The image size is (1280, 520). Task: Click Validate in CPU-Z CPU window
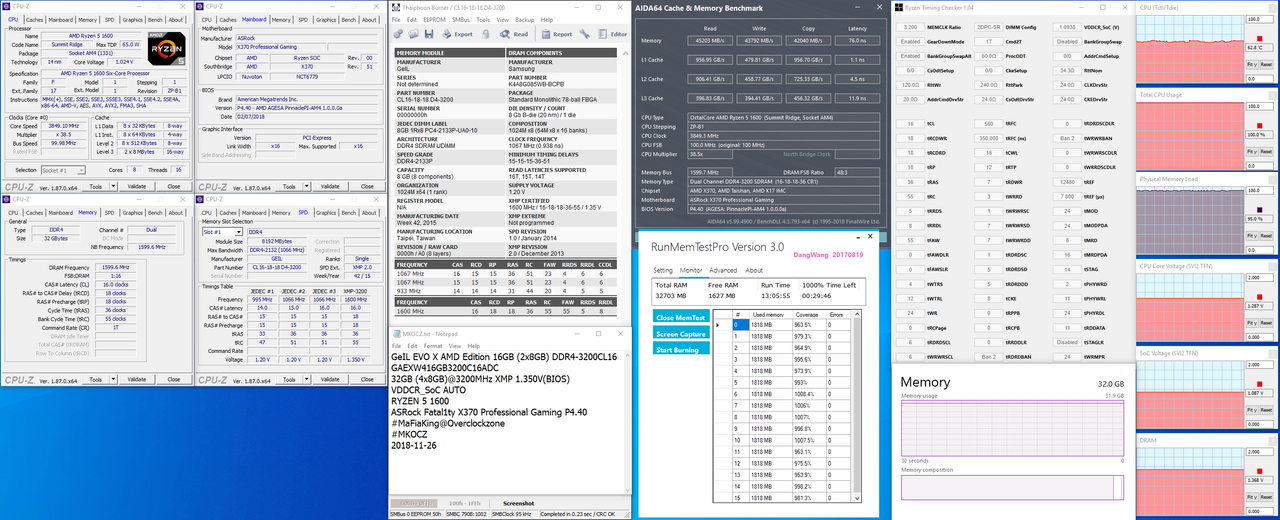tap(137, 186)
